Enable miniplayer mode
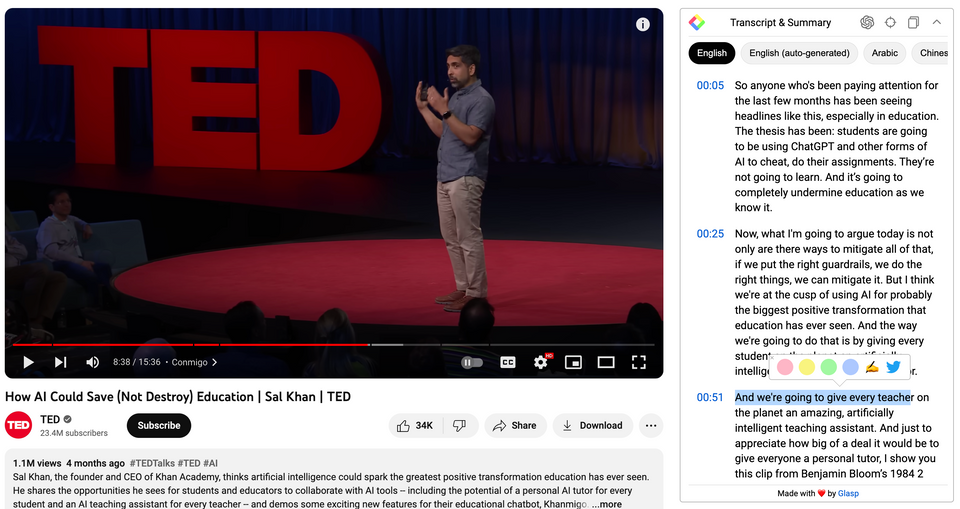This screenshot has width=960, height=509. tap(573, 363)
